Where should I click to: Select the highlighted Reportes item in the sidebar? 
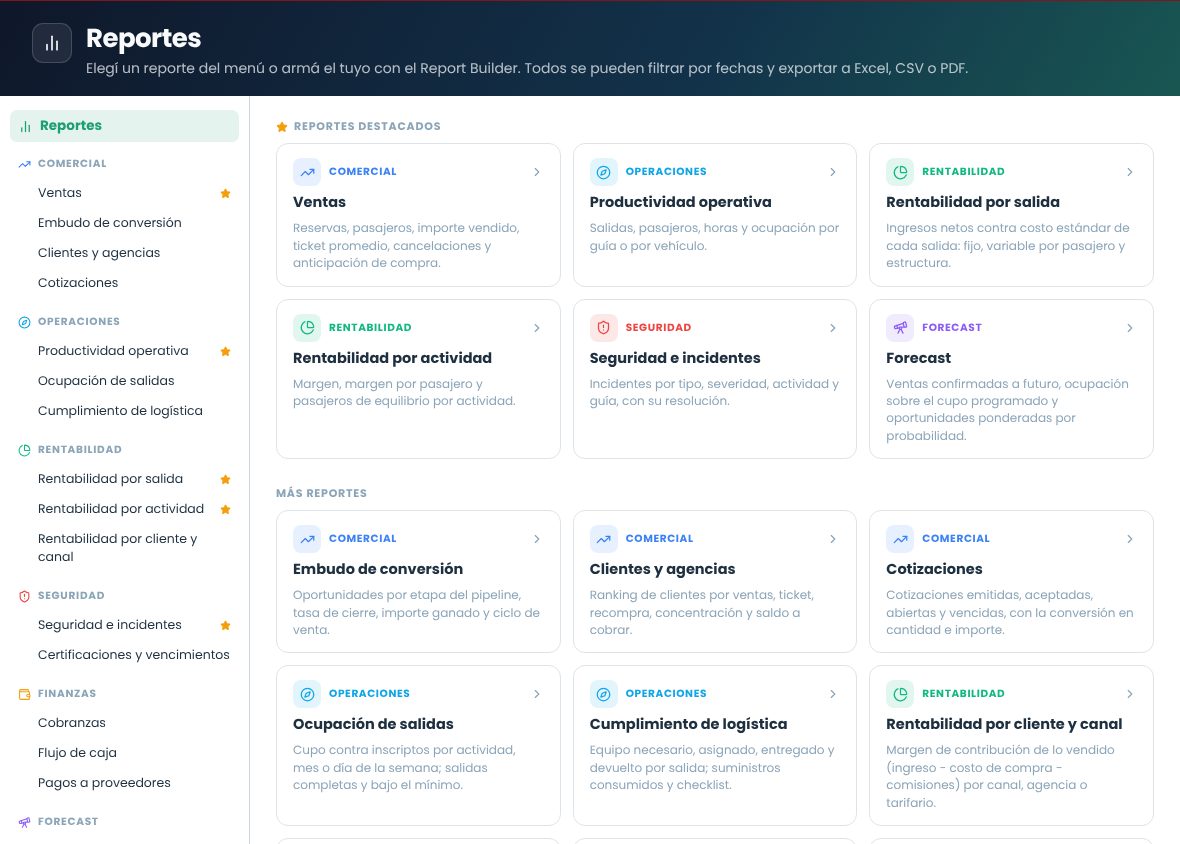point(124,126)
